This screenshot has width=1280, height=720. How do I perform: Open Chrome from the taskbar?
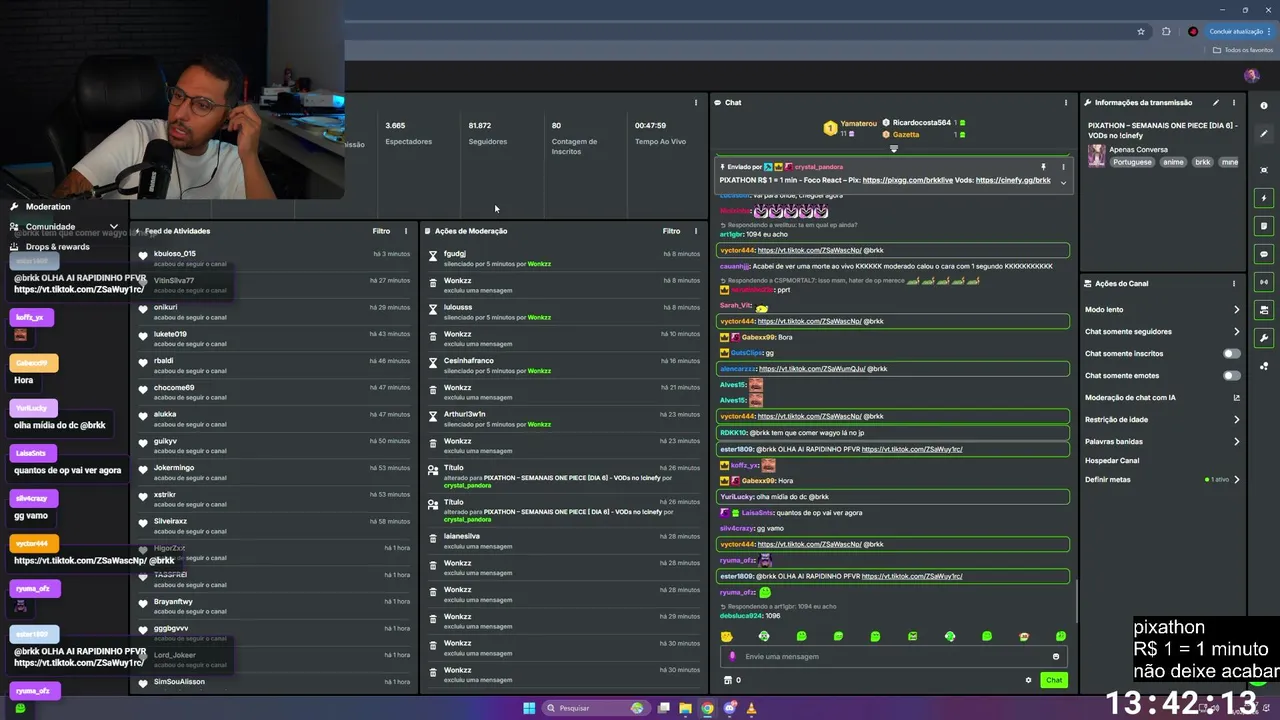(707, 708)
